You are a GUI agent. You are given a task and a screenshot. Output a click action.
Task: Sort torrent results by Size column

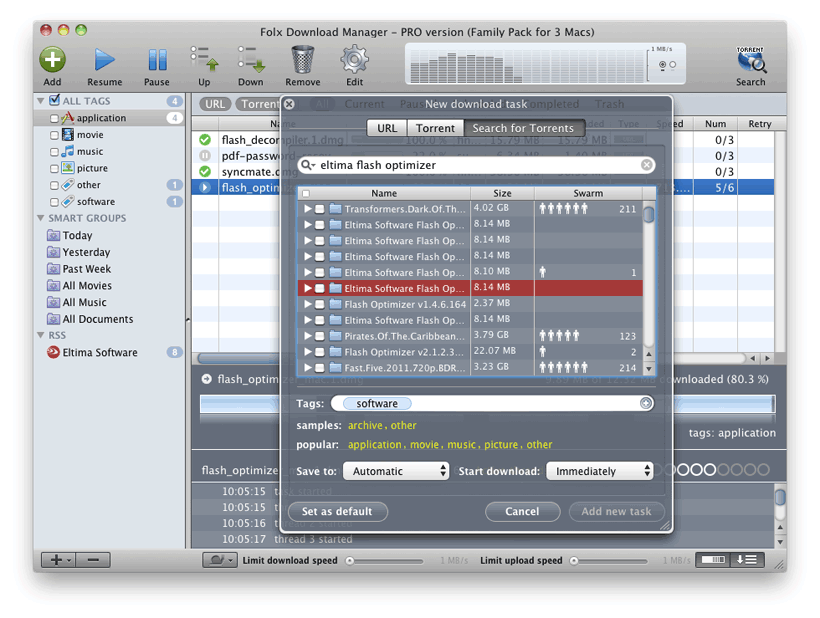coord(502,193)
